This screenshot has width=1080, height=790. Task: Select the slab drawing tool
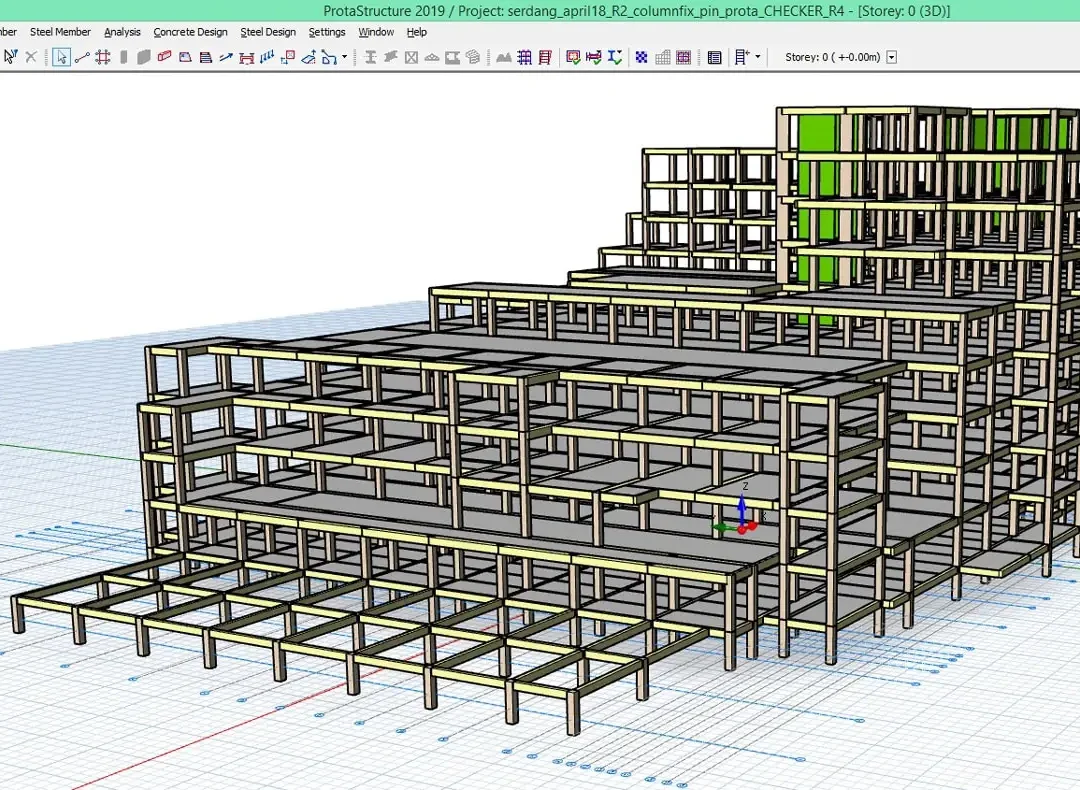[x=185, y=57]
